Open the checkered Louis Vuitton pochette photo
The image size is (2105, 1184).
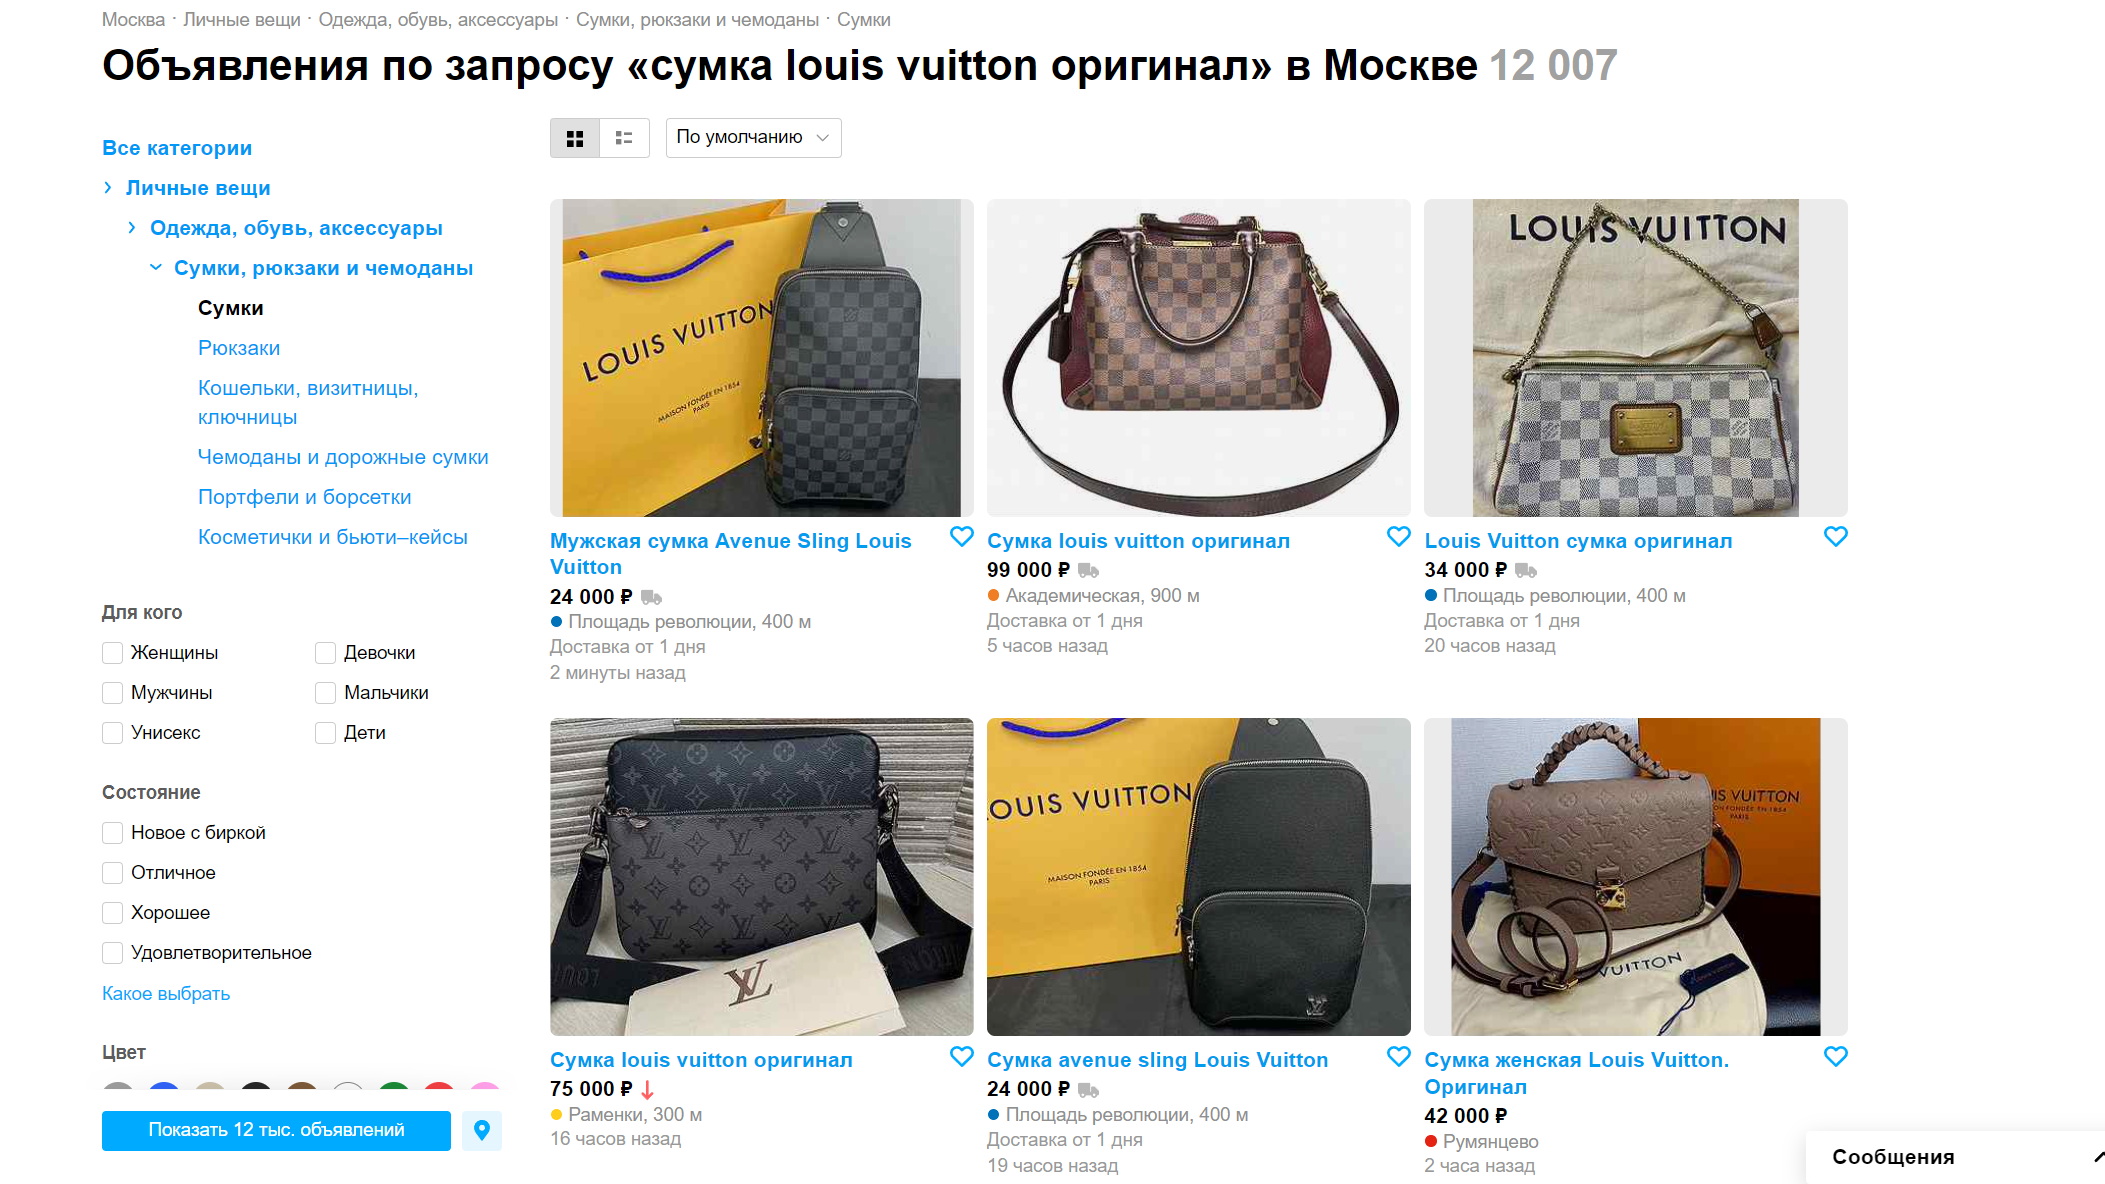(1635, 358)
